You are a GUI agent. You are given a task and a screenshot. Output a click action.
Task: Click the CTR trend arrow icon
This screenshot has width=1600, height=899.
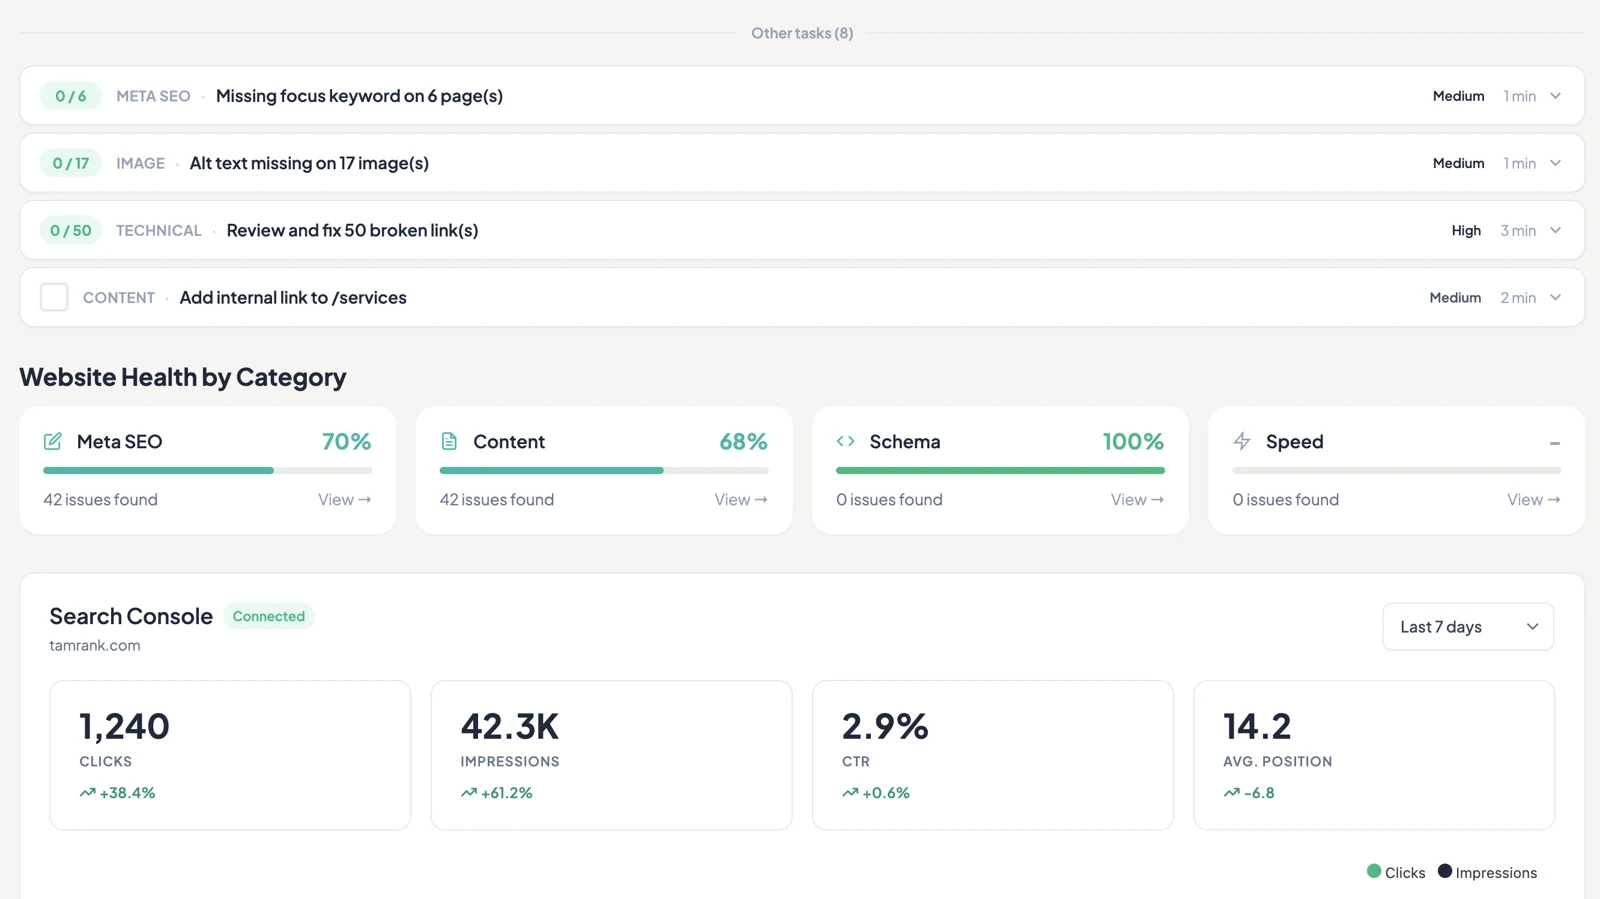point(850,793)
